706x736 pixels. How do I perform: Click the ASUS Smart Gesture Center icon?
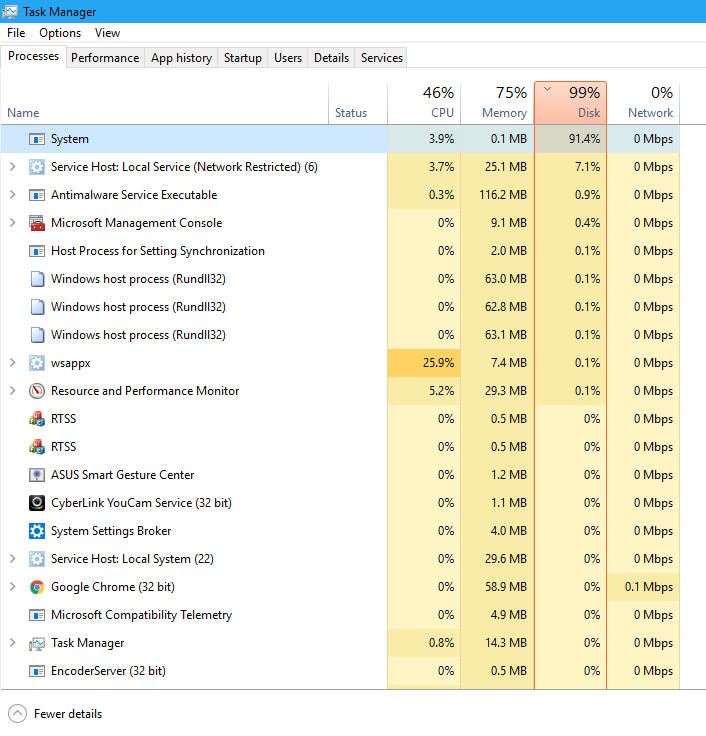coord(37,475)
